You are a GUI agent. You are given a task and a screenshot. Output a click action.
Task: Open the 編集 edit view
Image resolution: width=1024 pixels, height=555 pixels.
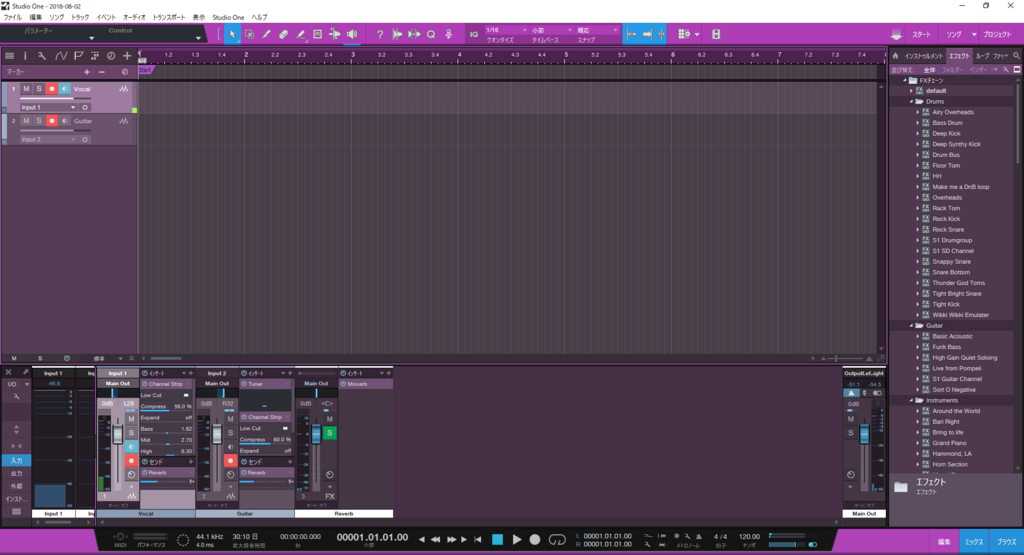pyautogui.click(x=944, y=542)
